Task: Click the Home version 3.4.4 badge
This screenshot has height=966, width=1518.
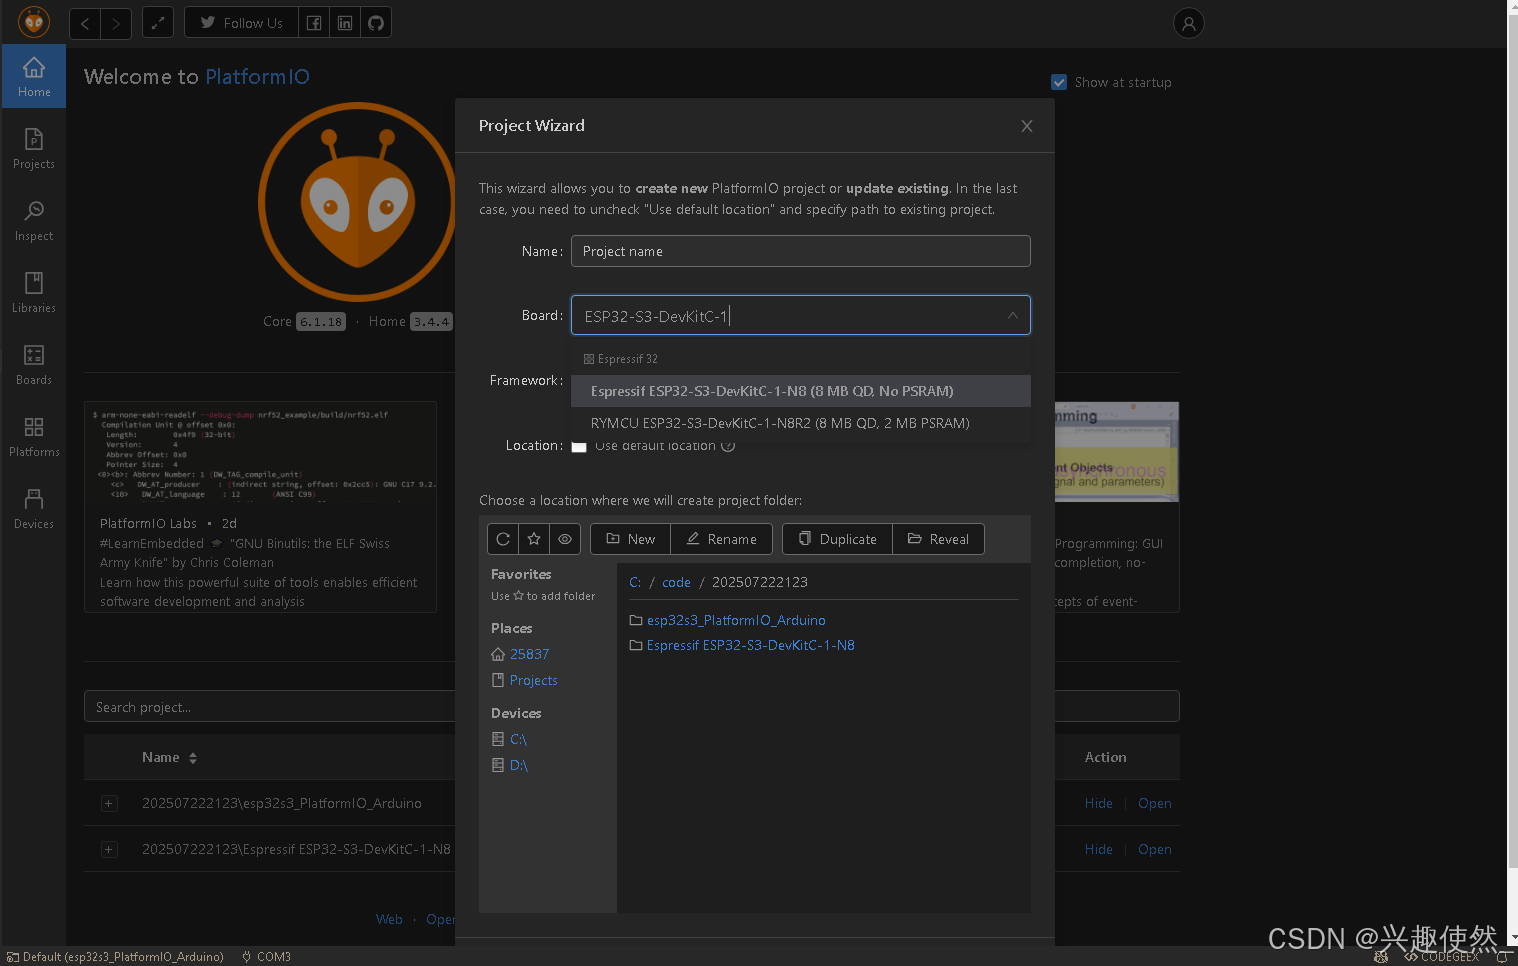Action: pyautogui.click(x=431, y=322)
